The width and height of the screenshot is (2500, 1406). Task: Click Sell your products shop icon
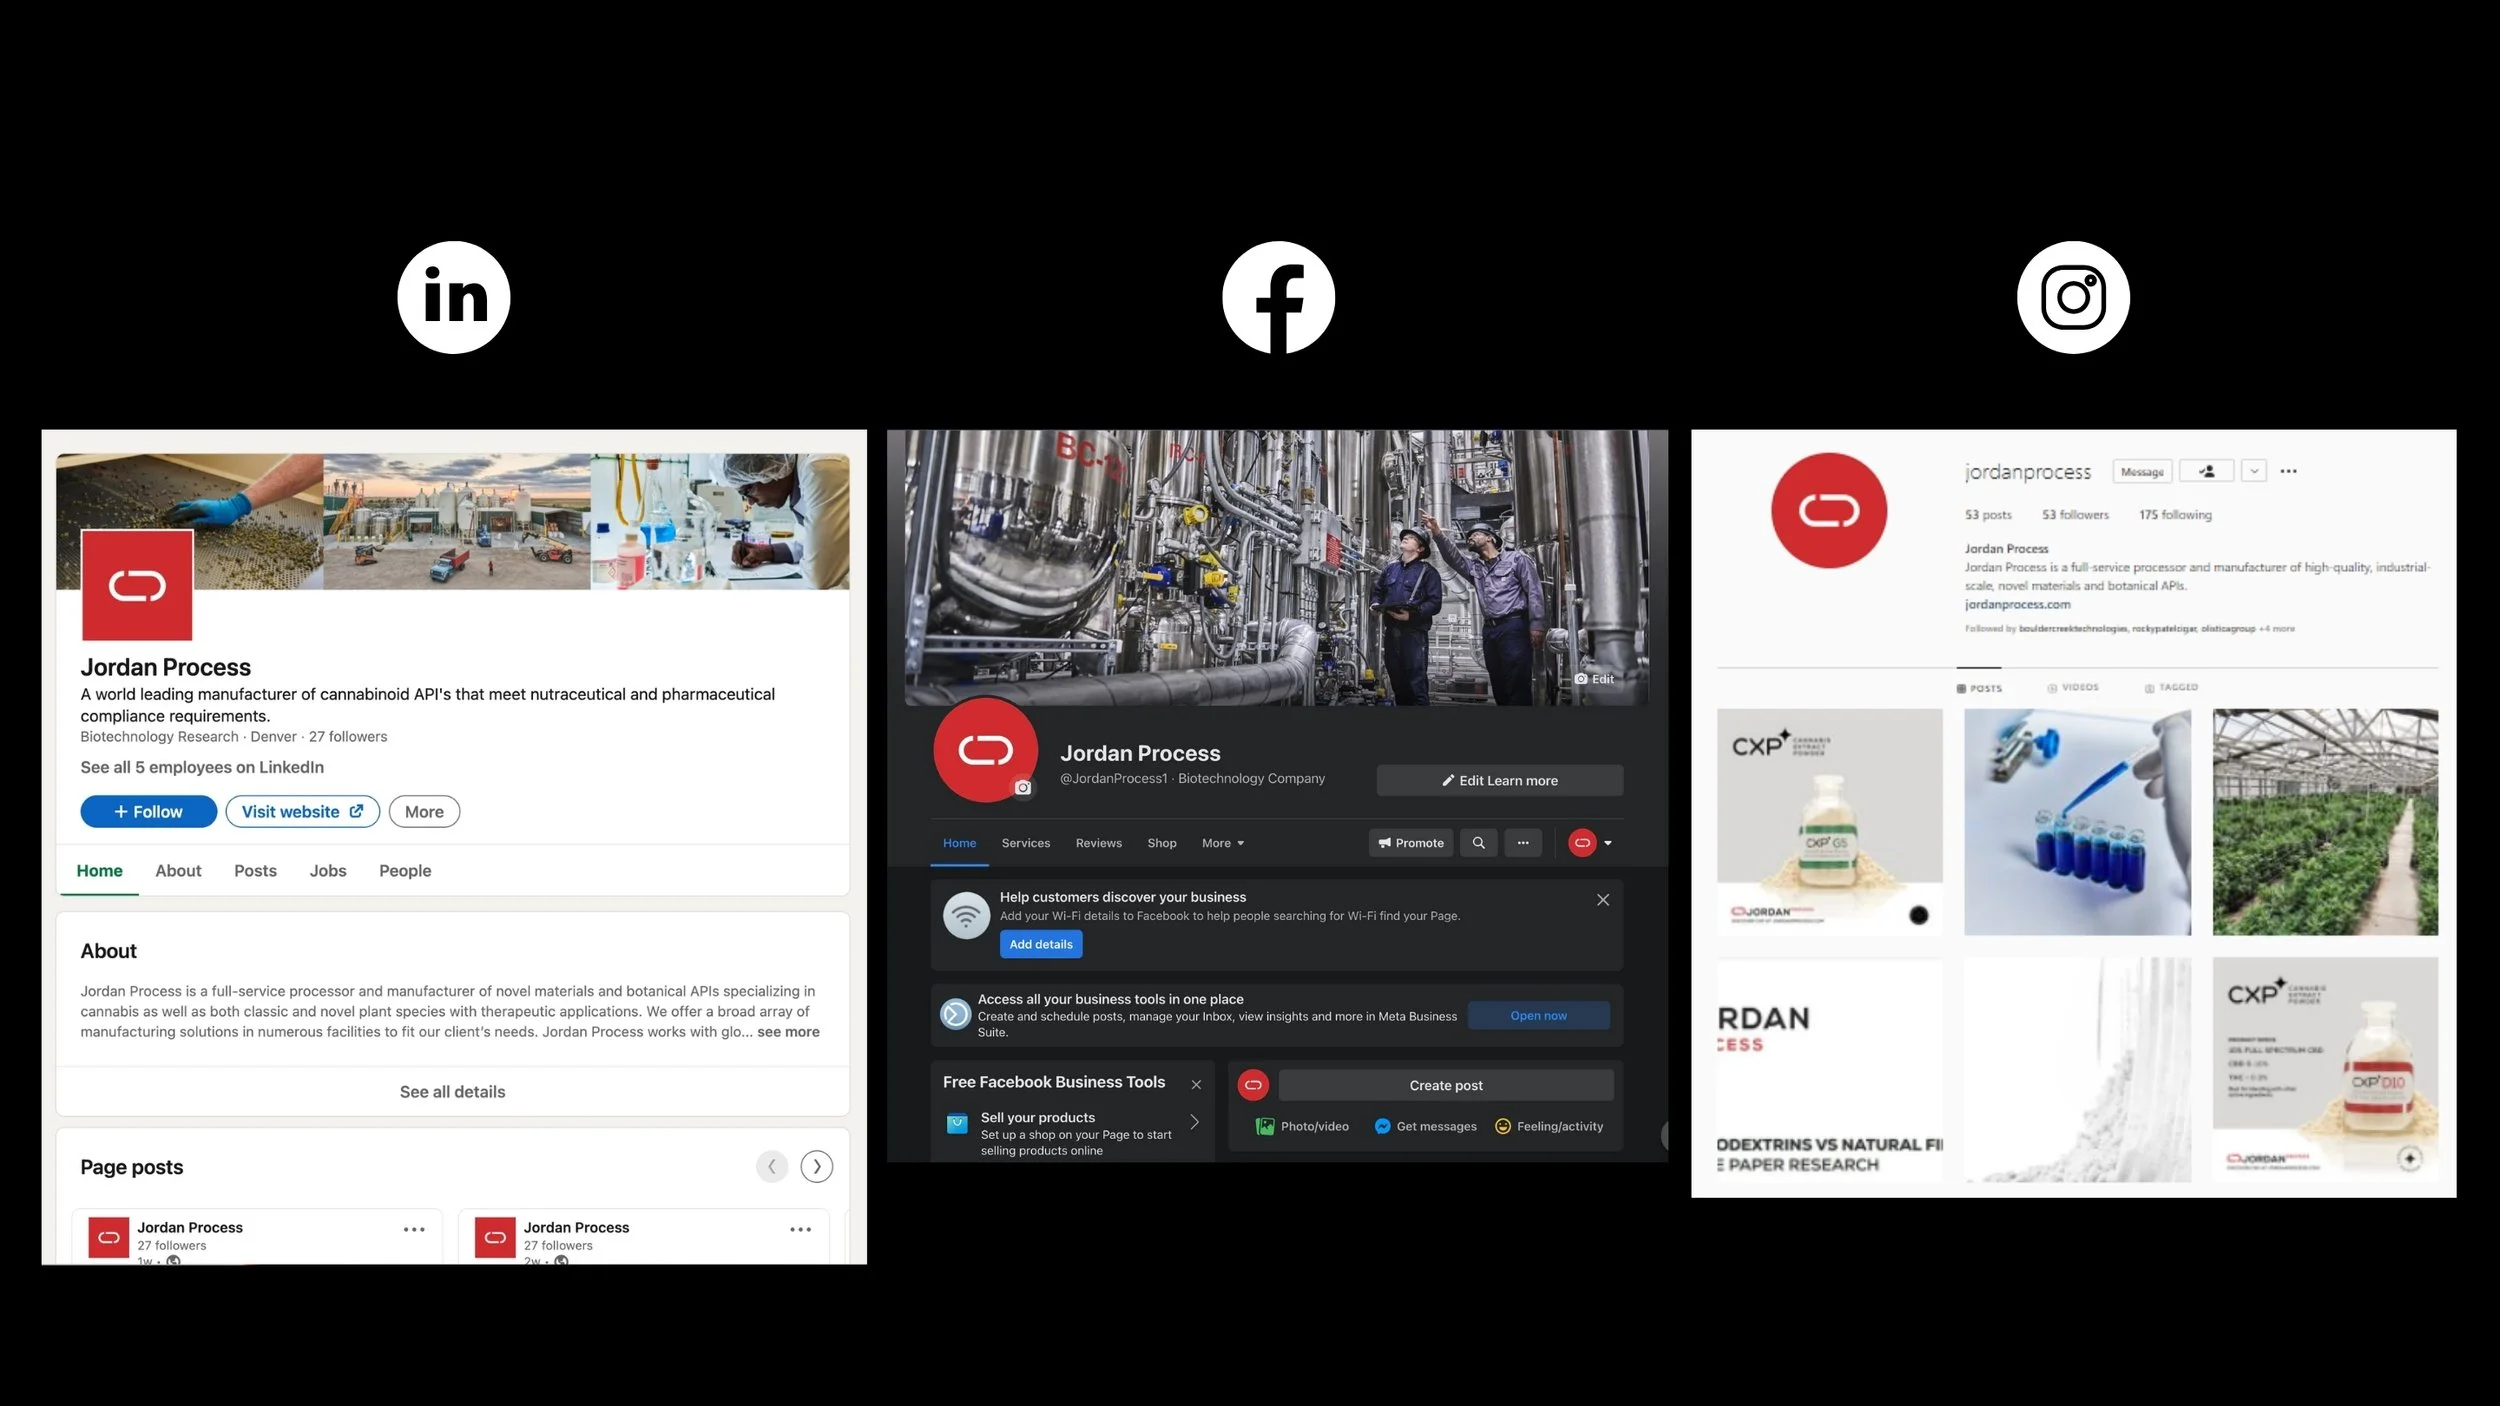tap(956, 1123)
